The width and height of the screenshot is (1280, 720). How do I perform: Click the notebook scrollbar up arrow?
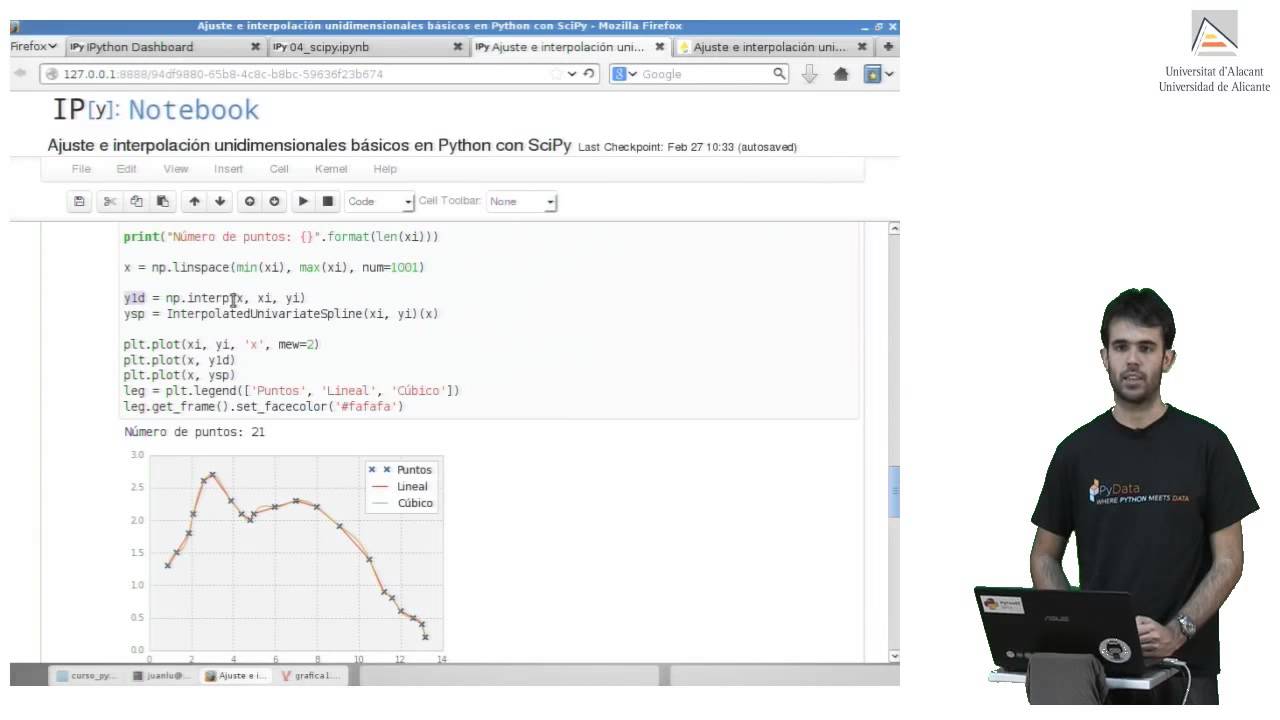pyautogui.click(x=894, y=229)
